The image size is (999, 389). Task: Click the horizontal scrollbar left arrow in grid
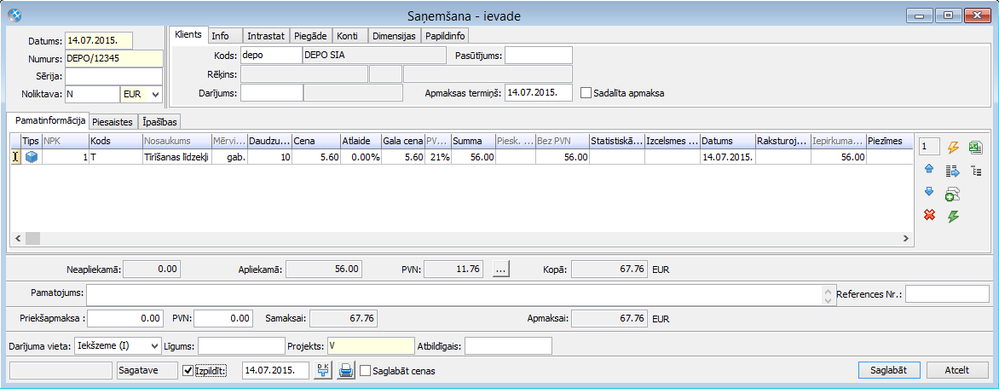point(17,238)
